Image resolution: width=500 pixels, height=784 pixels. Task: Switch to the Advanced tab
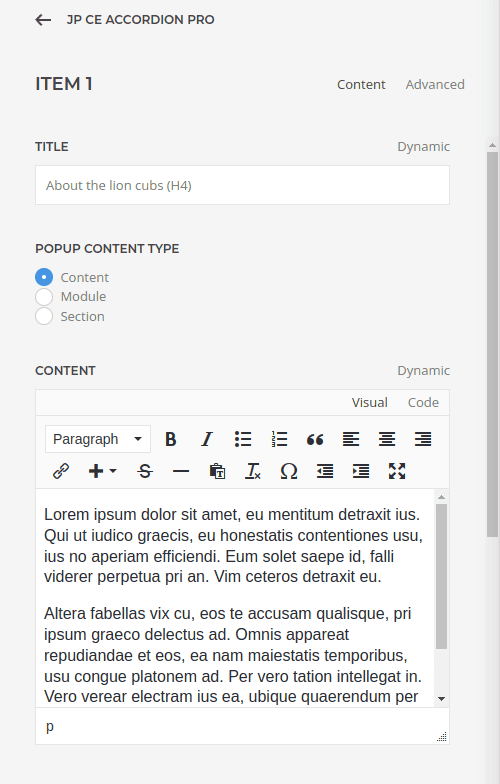pyautogui.click(x=435, y=84)
